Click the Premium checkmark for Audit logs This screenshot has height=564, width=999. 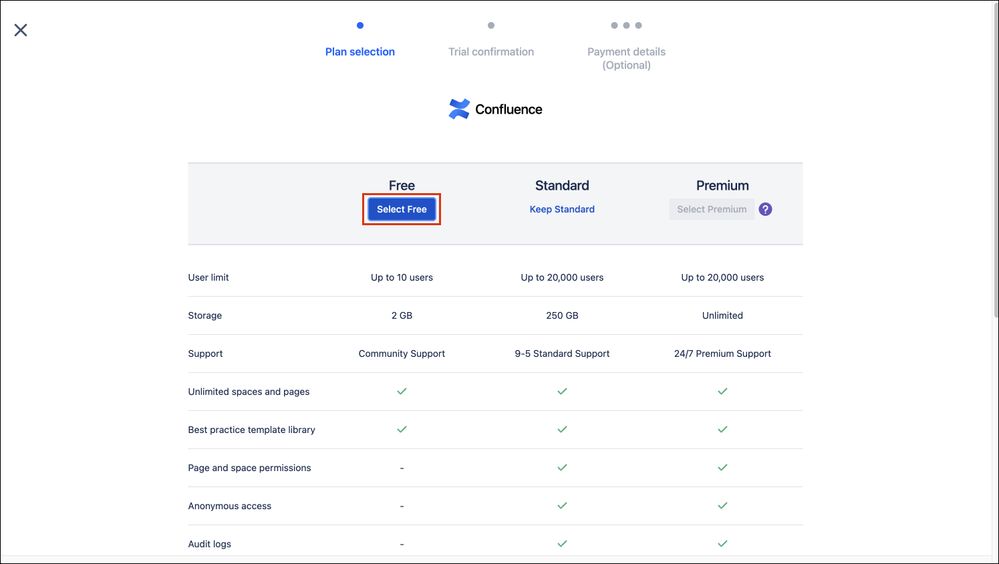click(x=722, y=544)
